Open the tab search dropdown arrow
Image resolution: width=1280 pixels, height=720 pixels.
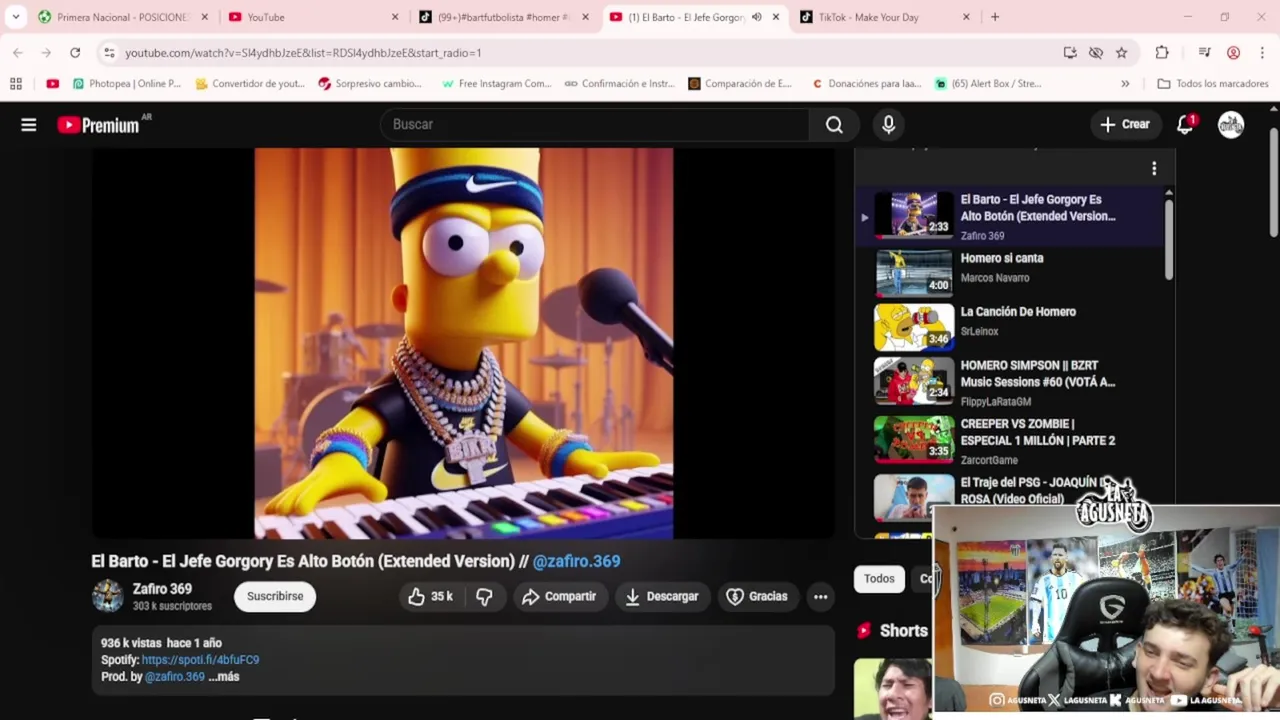tap(16, 17)
